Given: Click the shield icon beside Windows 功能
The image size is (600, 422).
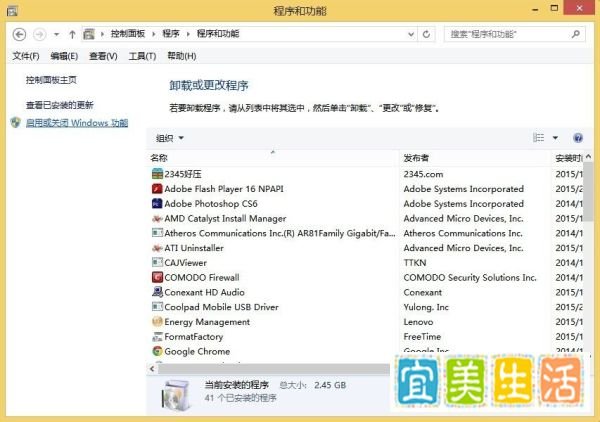Looking at the screenshot, I should (x=16, y=123).
